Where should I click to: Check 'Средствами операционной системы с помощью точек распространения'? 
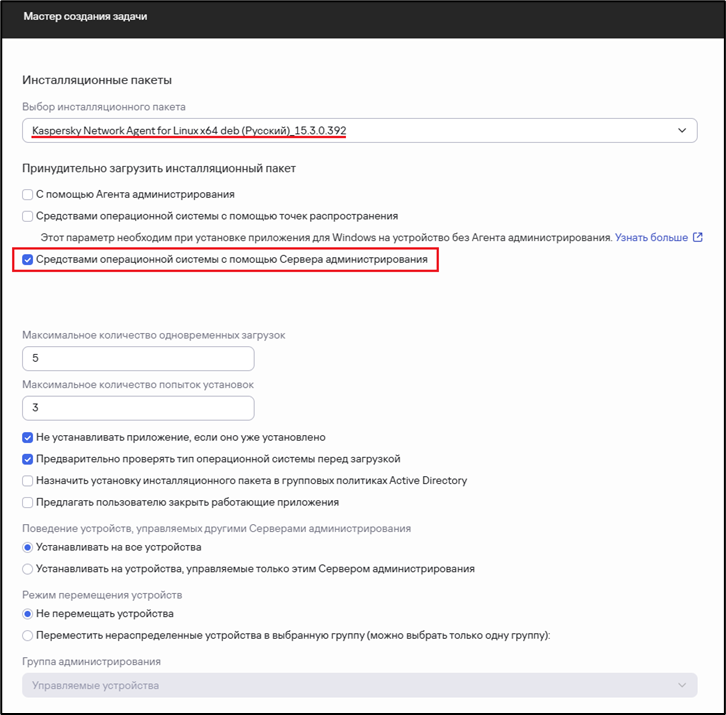coord(28,216)
